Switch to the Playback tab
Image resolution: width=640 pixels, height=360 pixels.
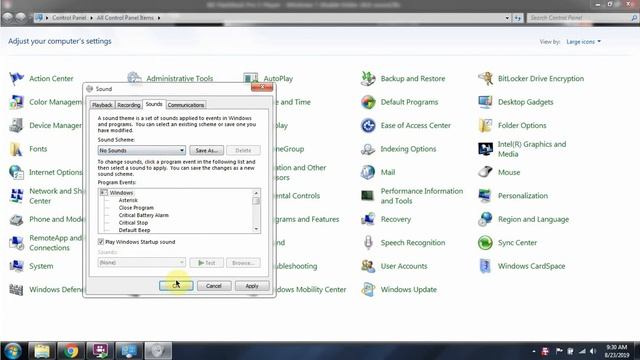[x=102, y=105]
